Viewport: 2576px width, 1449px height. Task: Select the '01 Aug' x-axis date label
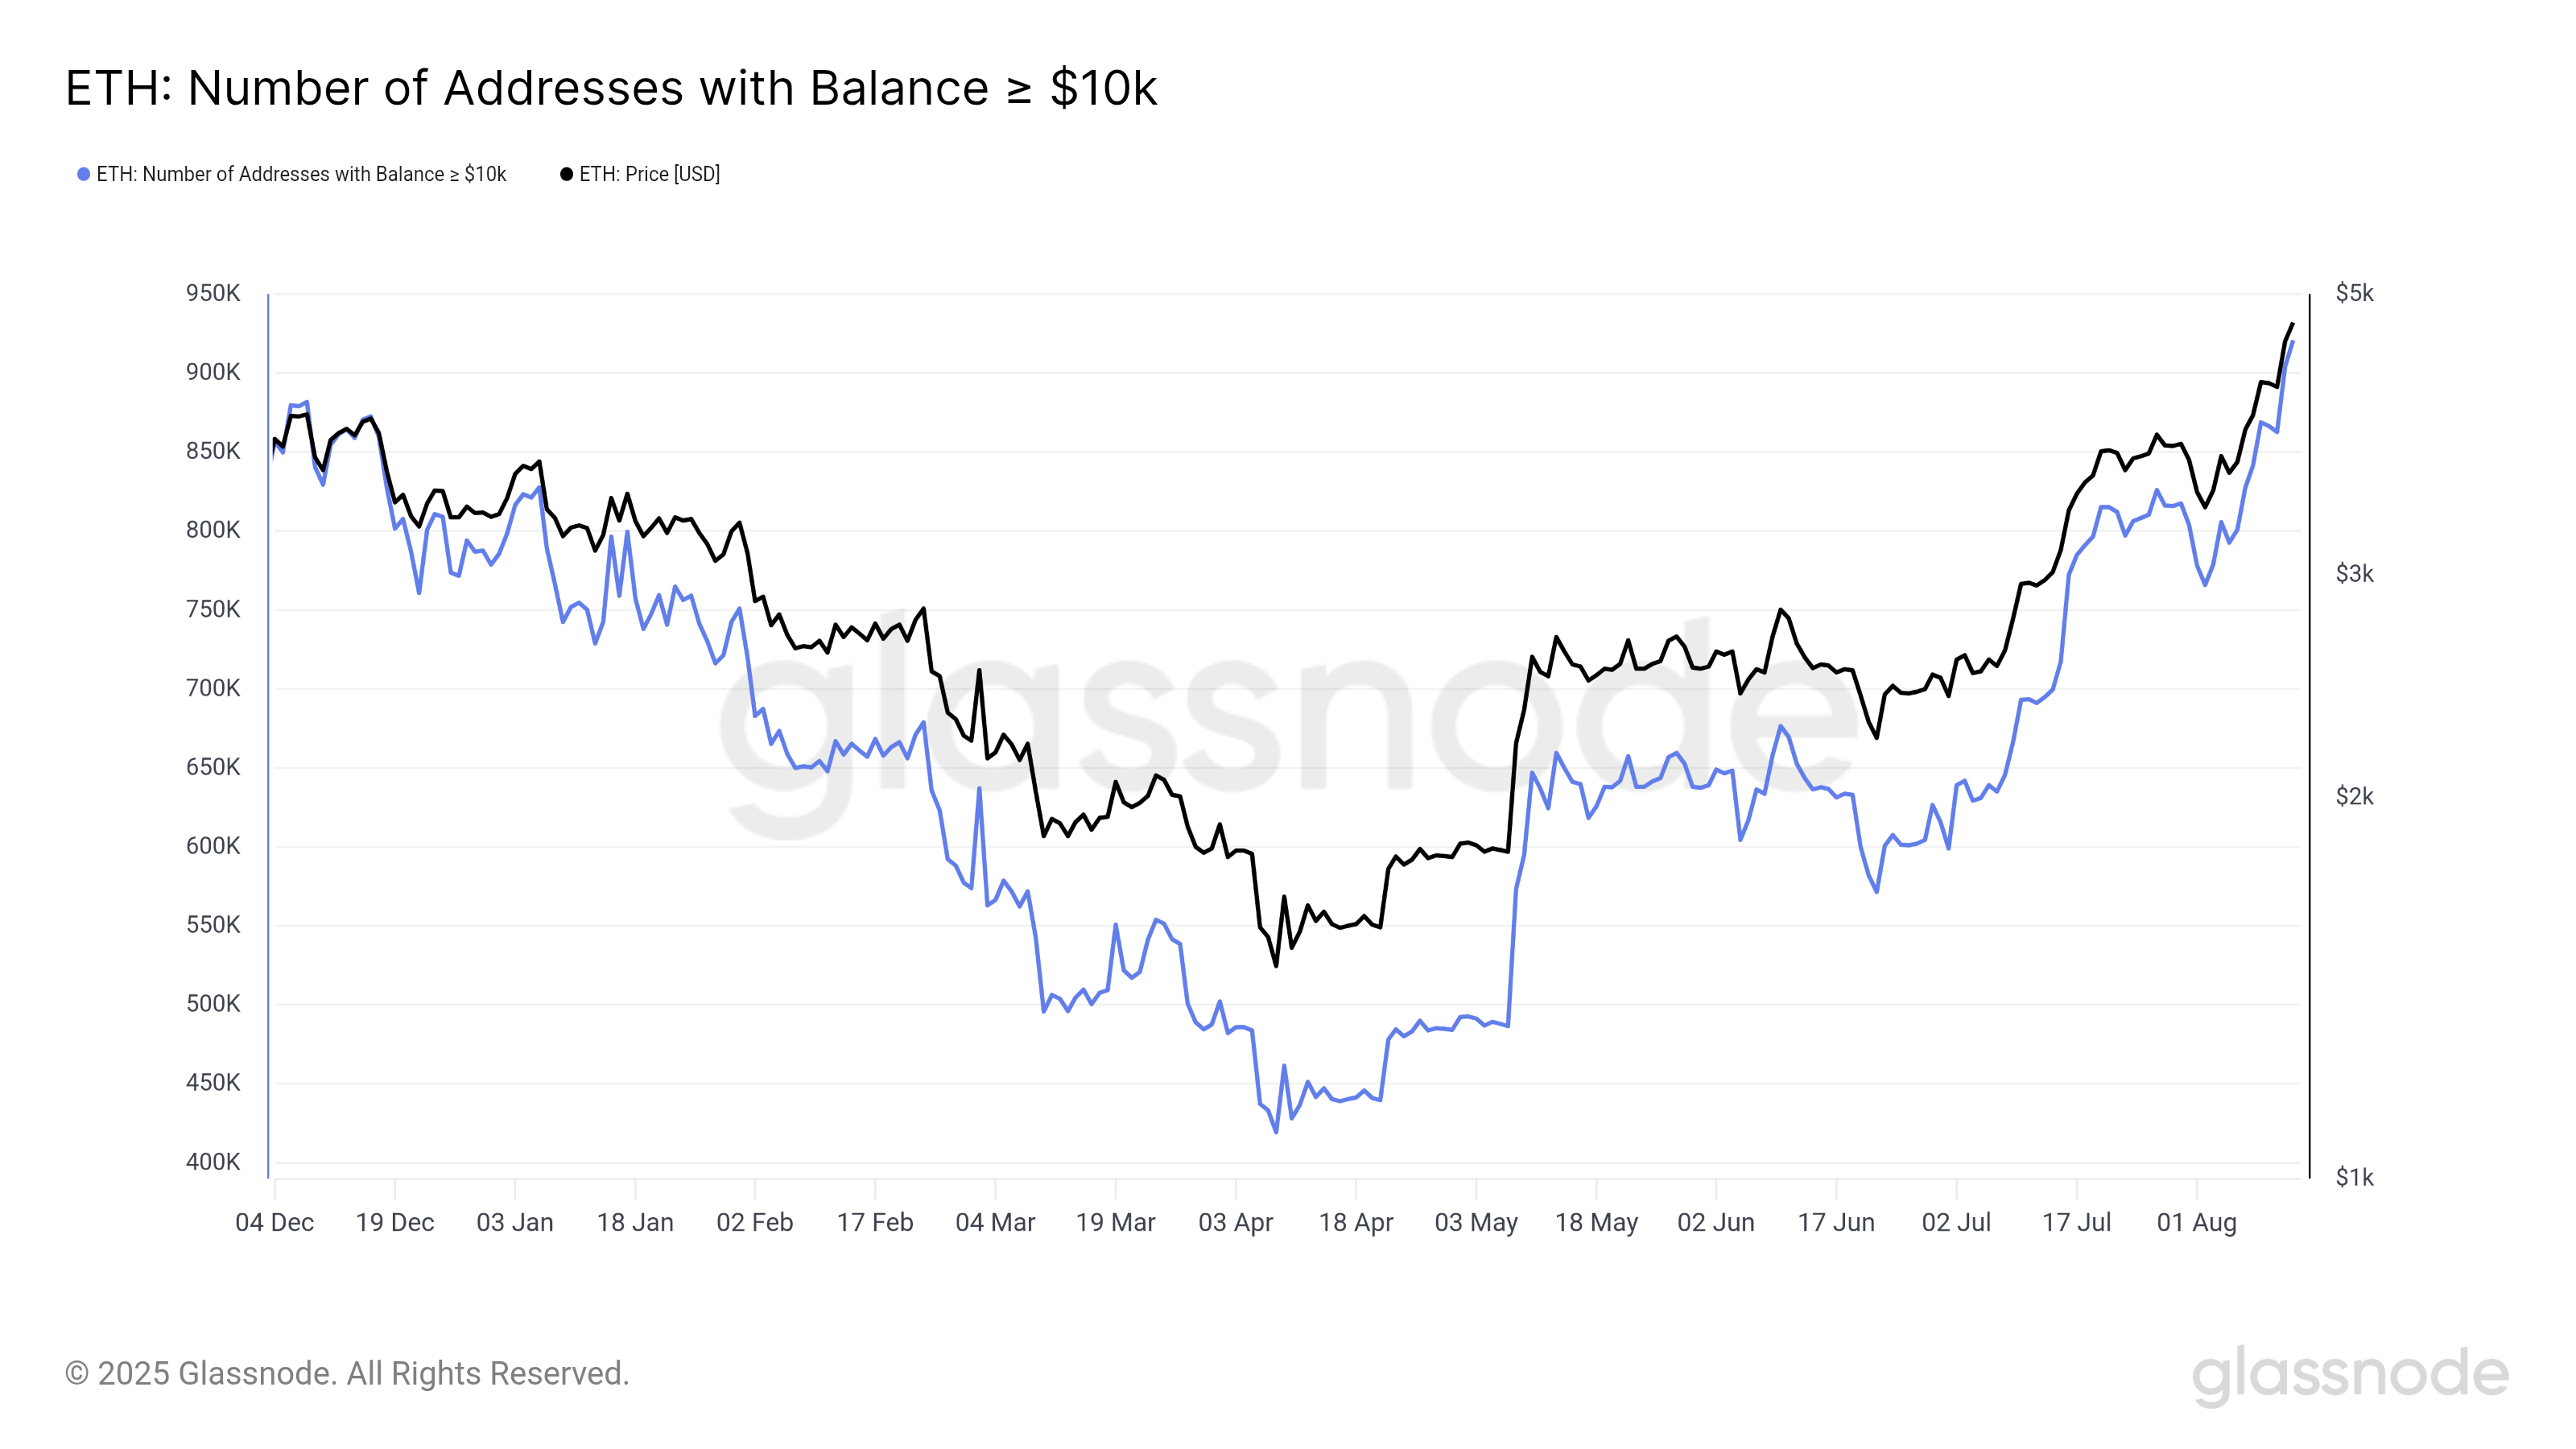(2196, 1222)
